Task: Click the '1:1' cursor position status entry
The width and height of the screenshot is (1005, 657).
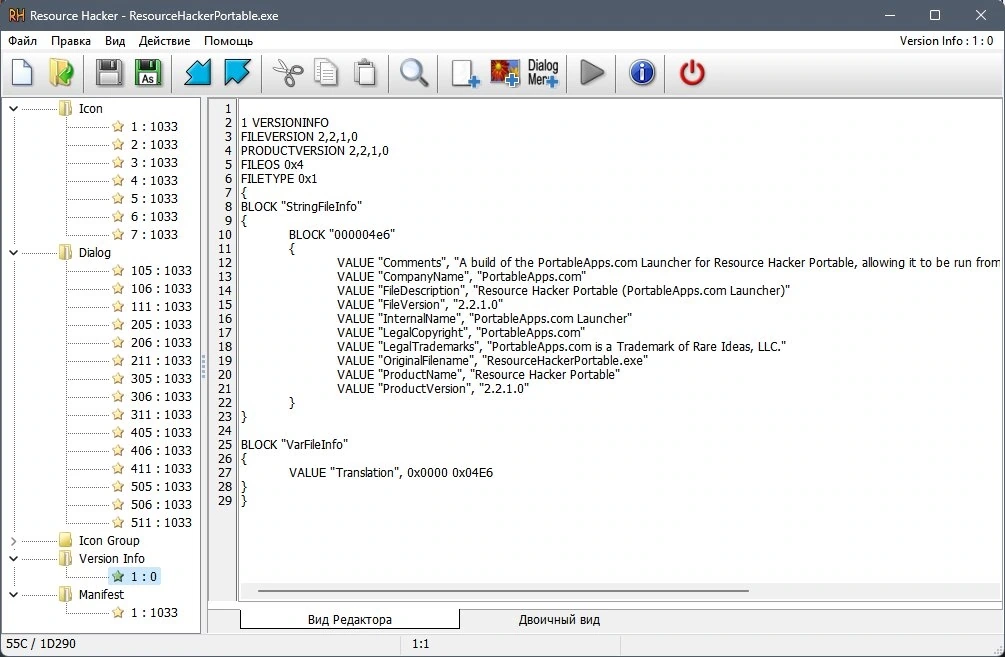Action: (x=420, y=644)
